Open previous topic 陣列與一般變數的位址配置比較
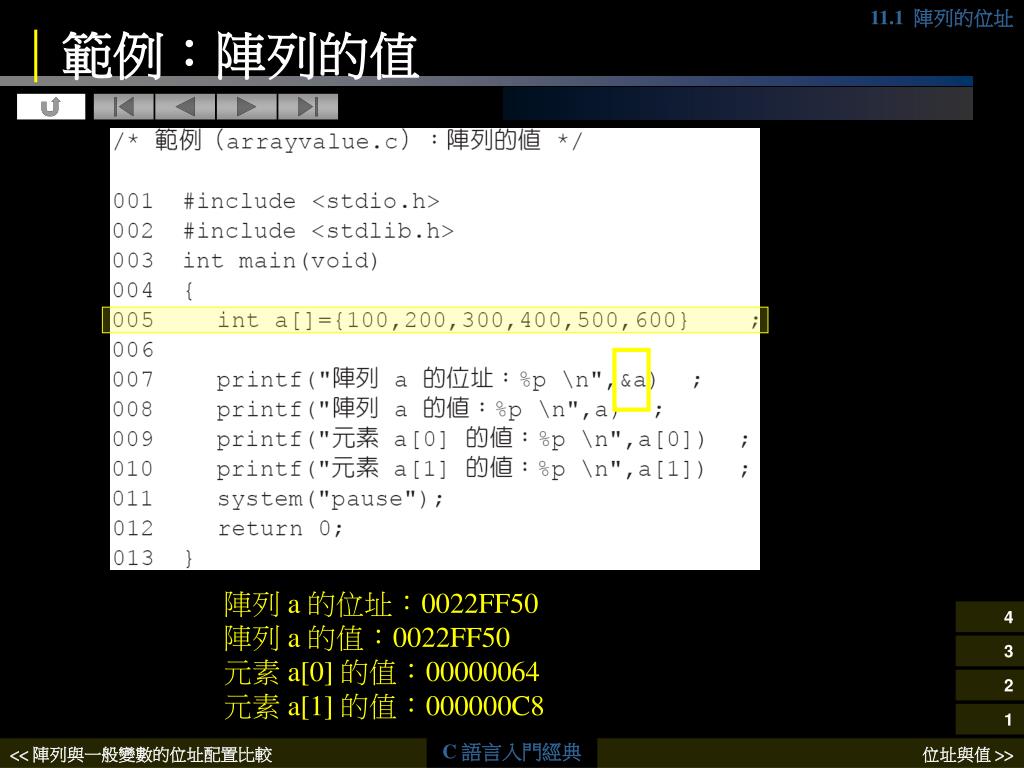The image size is (1024, 768). [x=141, y=755]
